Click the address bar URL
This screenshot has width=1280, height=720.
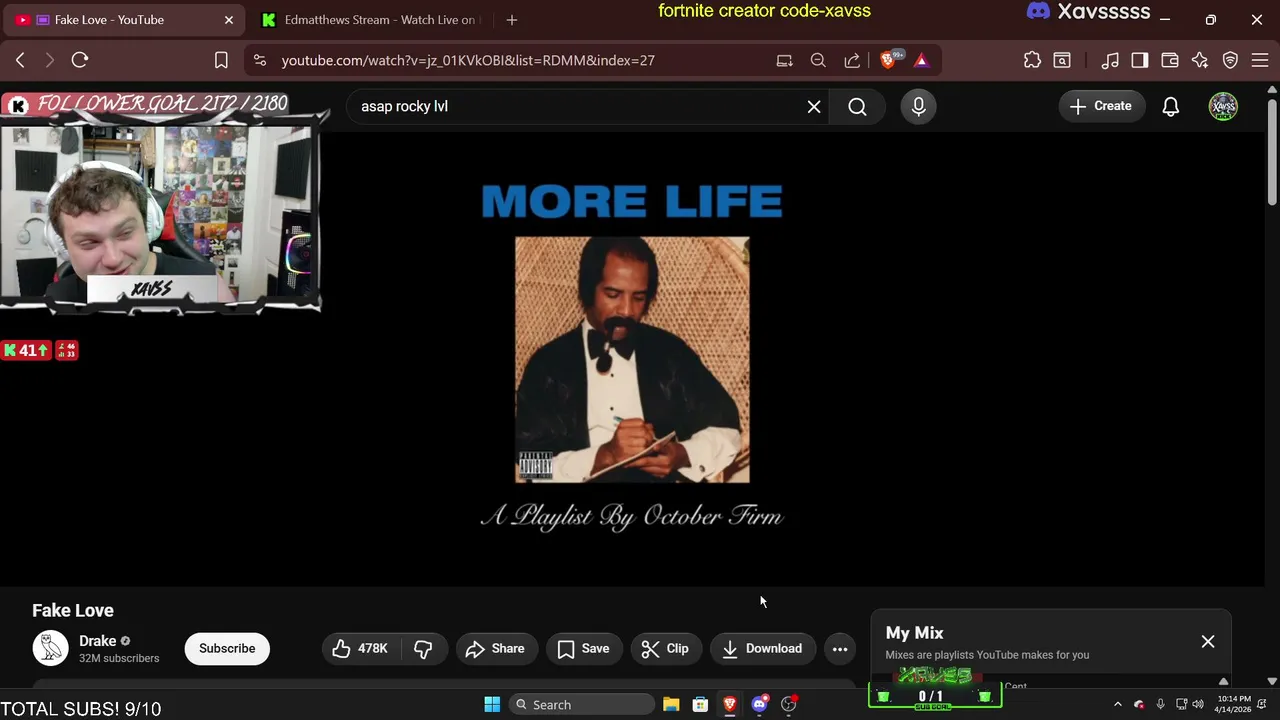tap(468, 60)
